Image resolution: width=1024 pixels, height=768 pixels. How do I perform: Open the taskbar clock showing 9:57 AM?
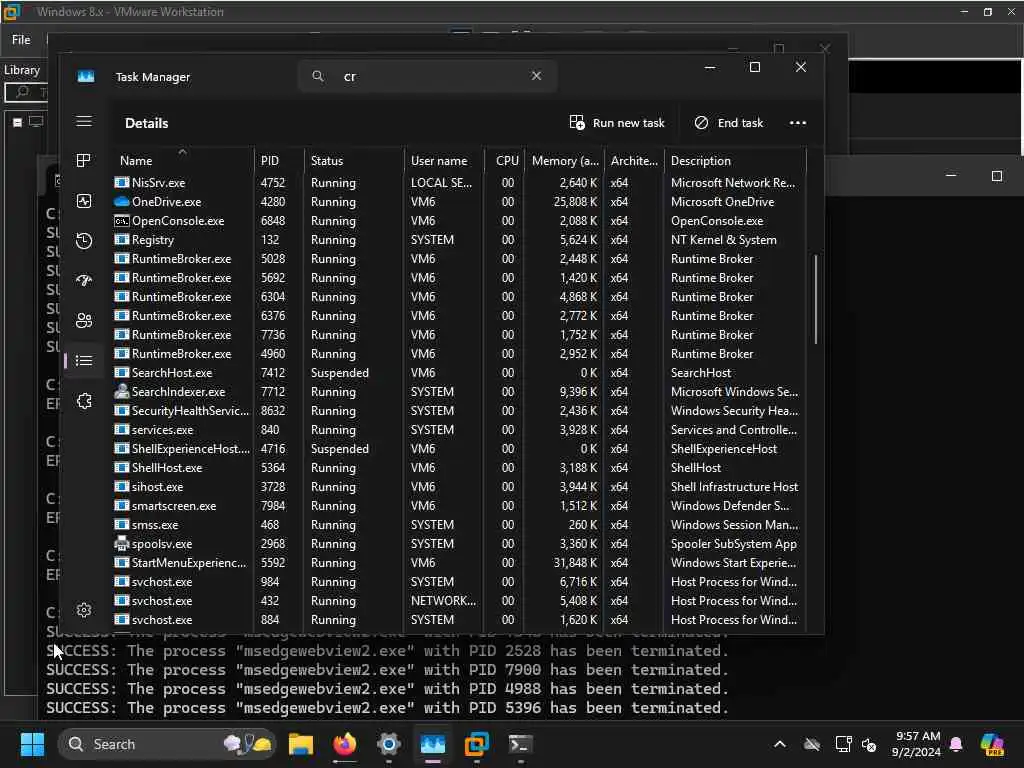point(916,744)
